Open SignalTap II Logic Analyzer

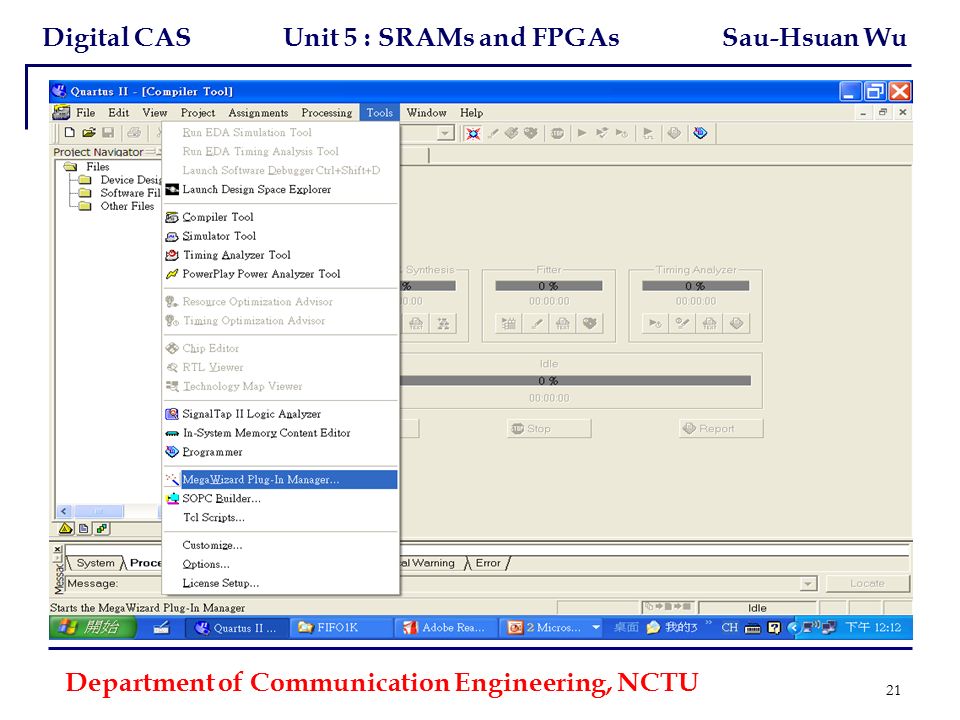pyautogui.click(x=281, y=414)
